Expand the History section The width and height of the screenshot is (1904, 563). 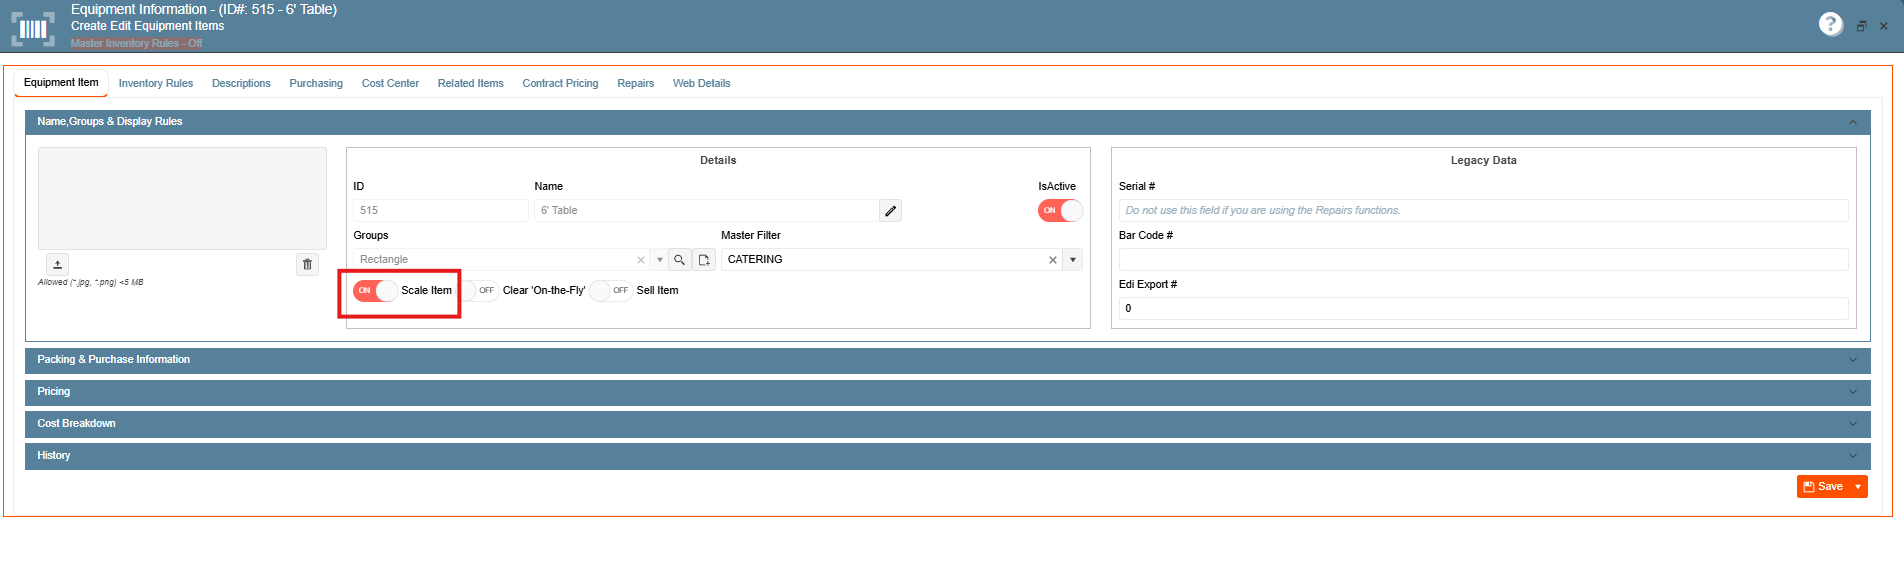click(1852, 456)
